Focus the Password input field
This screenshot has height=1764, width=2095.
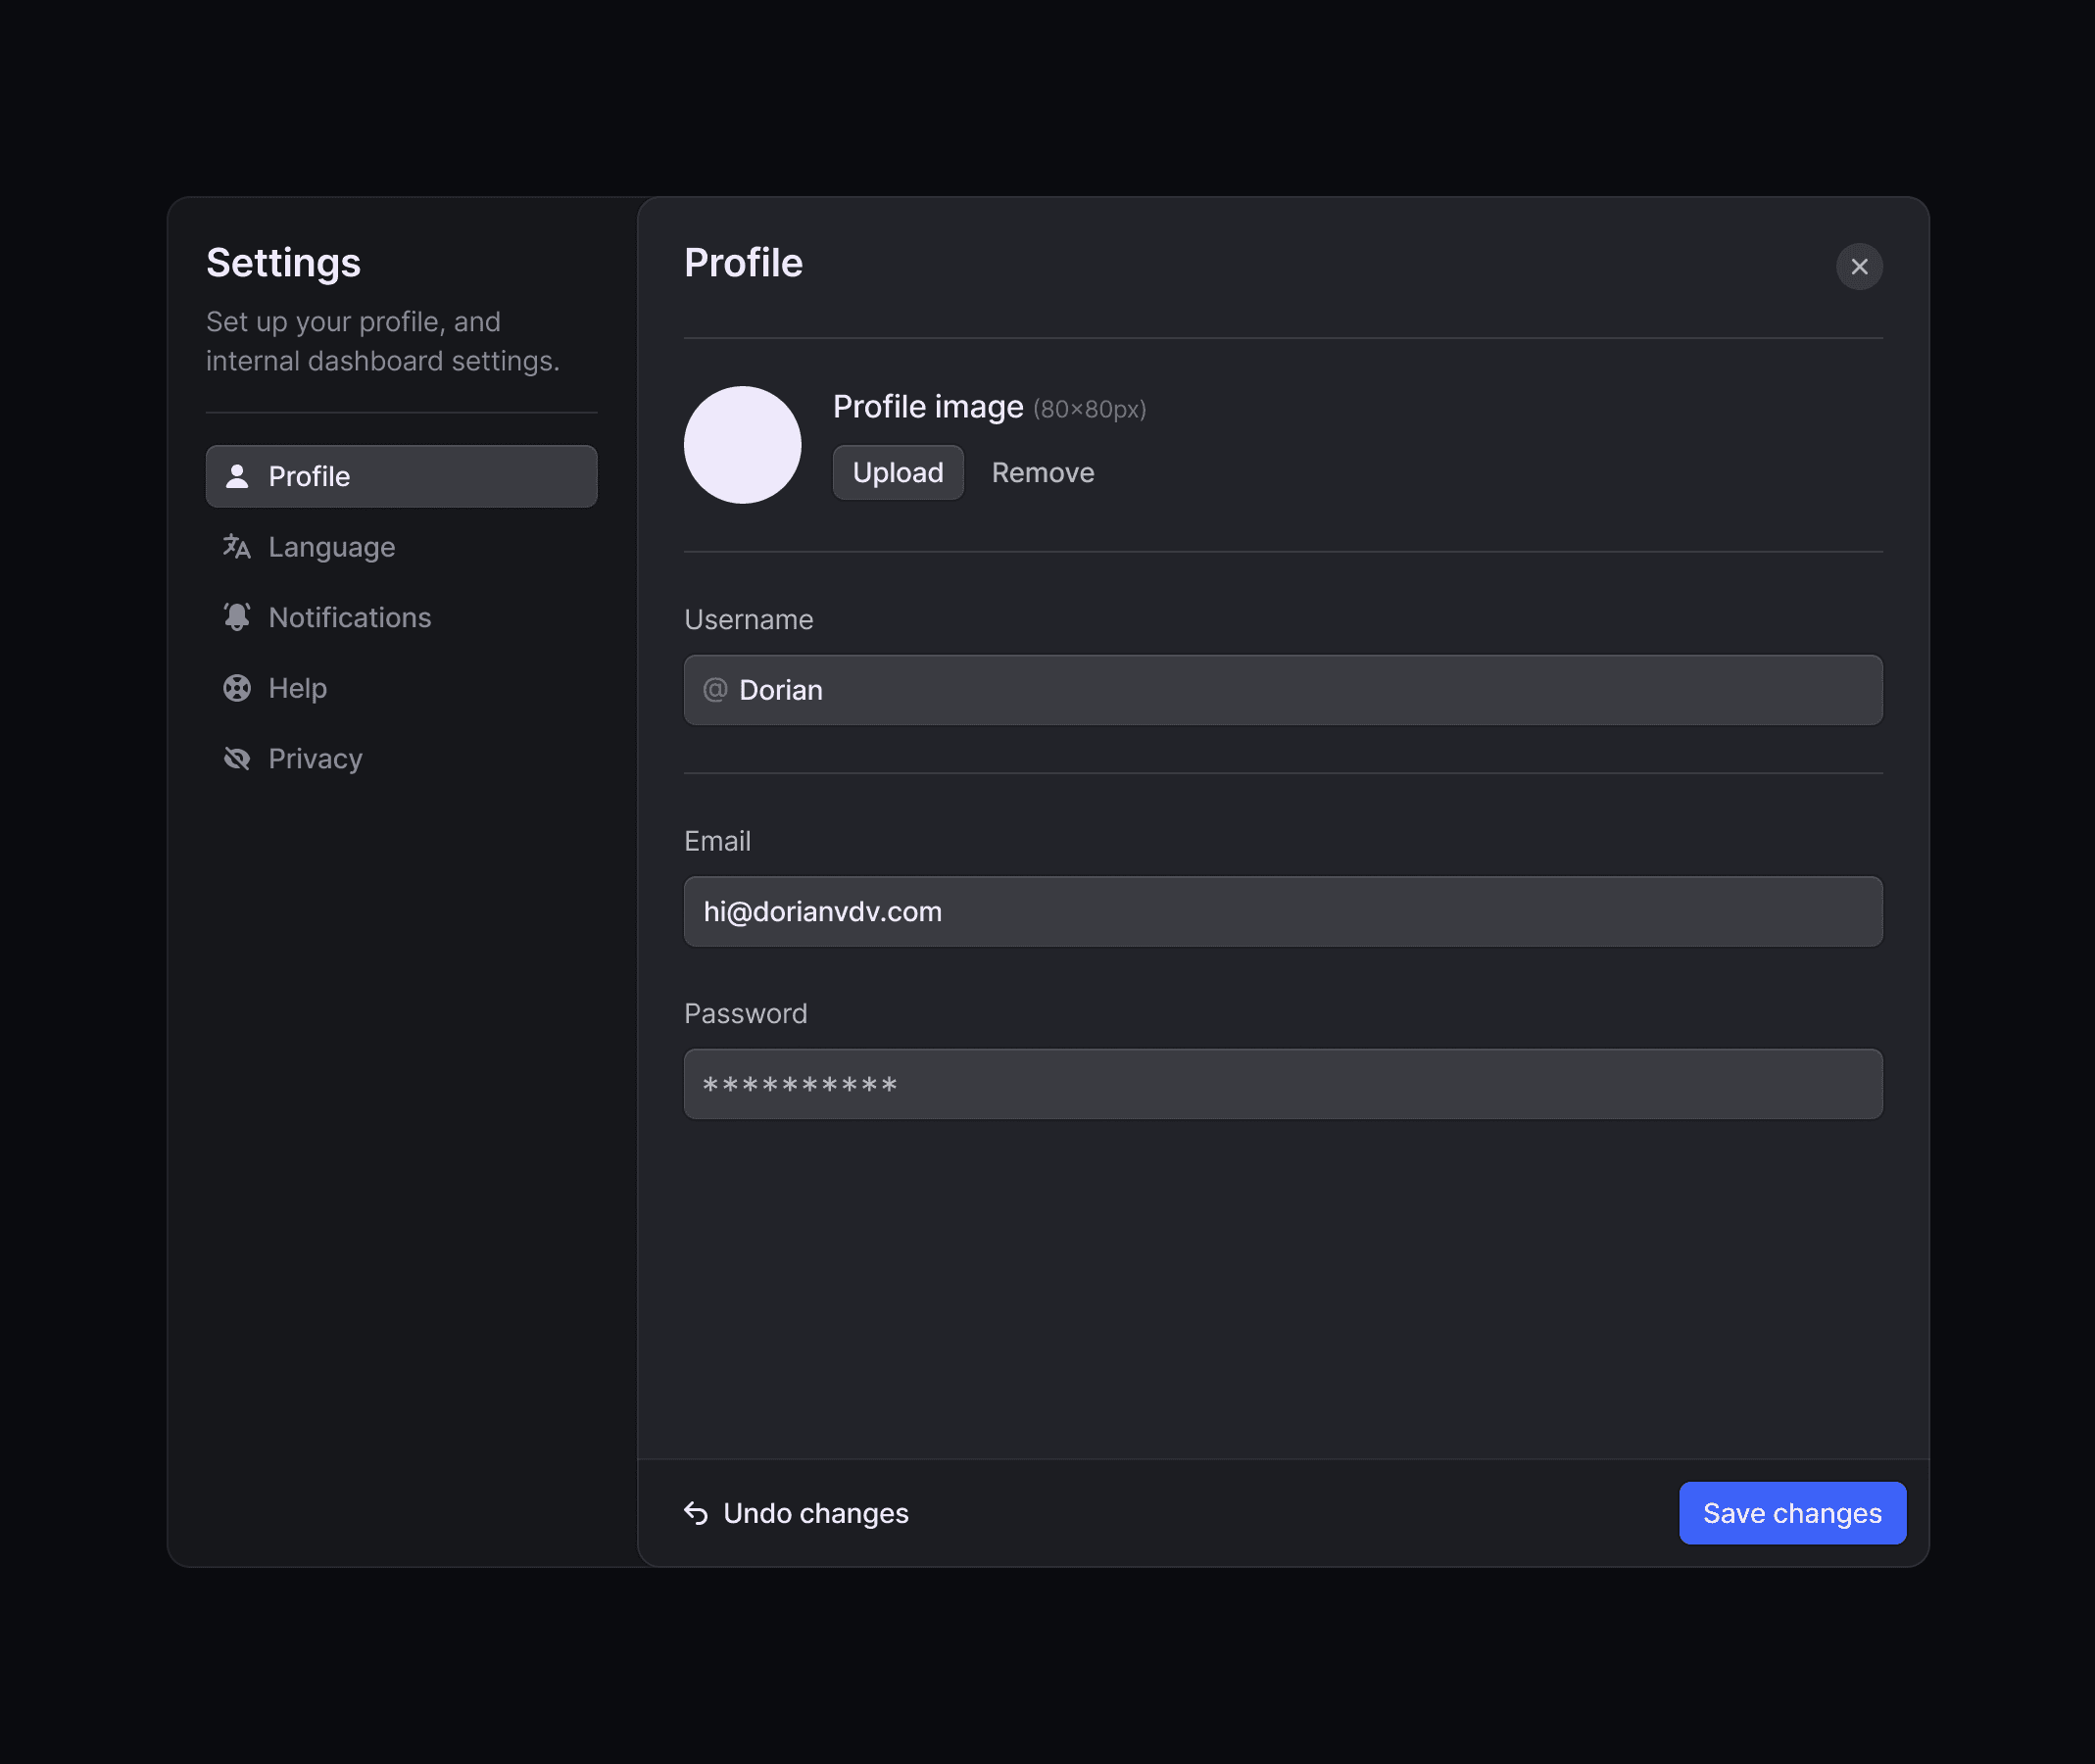pos(1283,1084)
